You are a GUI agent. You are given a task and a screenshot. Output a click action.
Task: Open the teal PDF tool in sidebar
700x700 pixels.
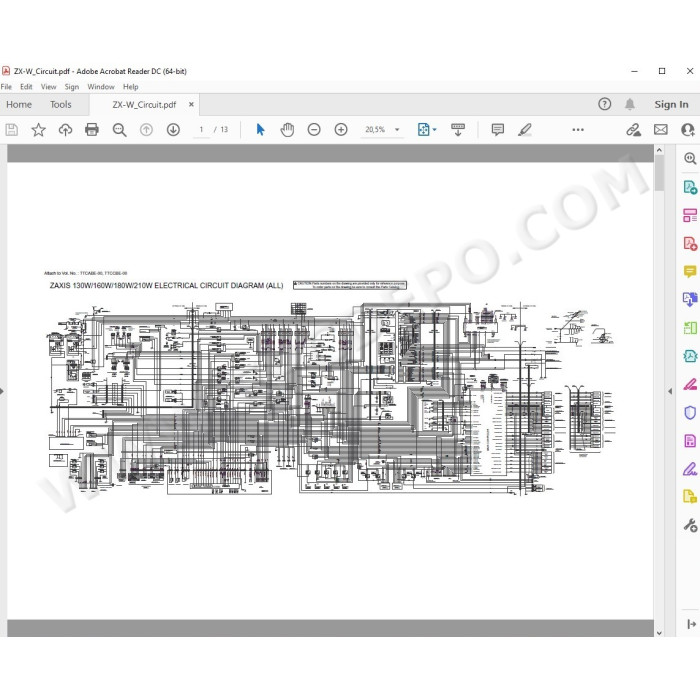pyautogui.click(x=690, y=356)
